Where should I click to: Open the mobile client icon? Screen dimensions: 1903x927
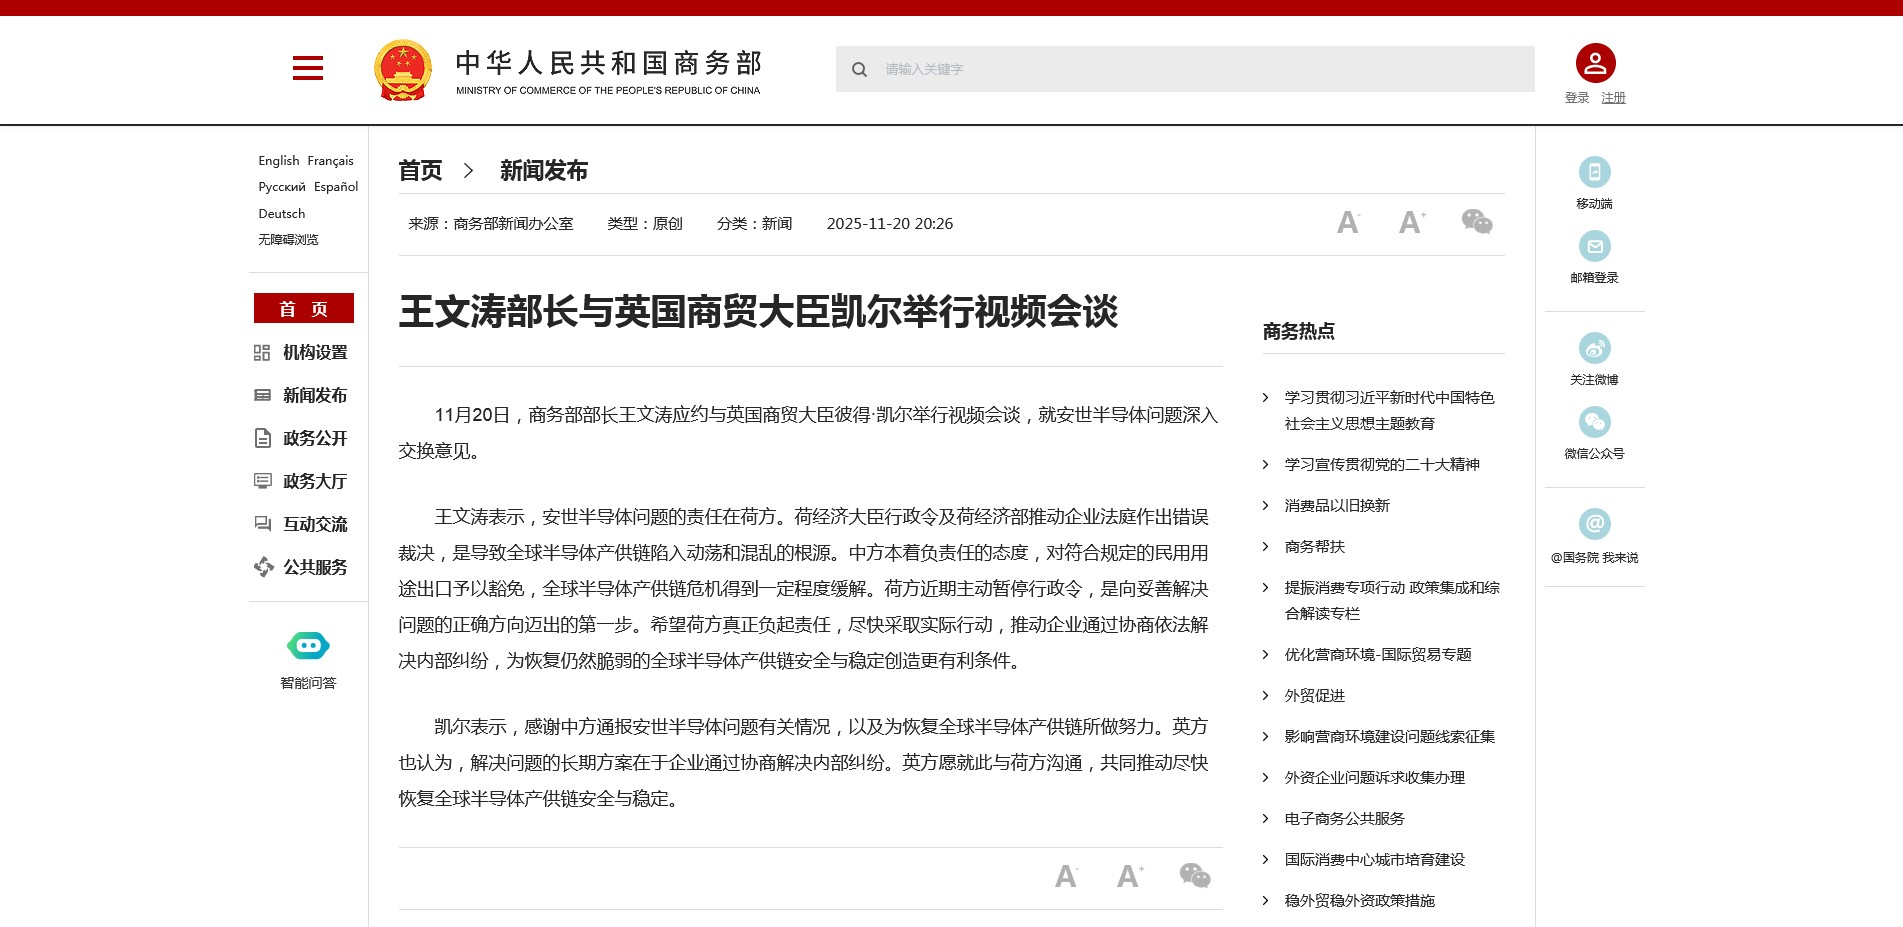click(1594, 172)
